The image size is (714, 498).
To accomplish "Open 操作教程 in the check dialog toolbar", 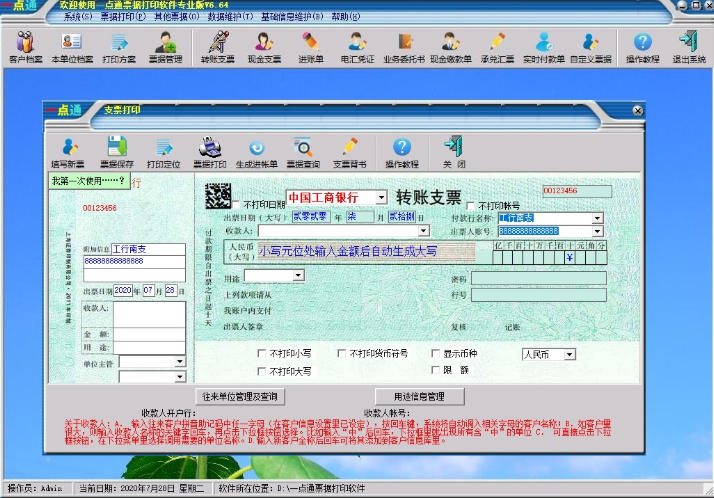I will pos(402,152).
